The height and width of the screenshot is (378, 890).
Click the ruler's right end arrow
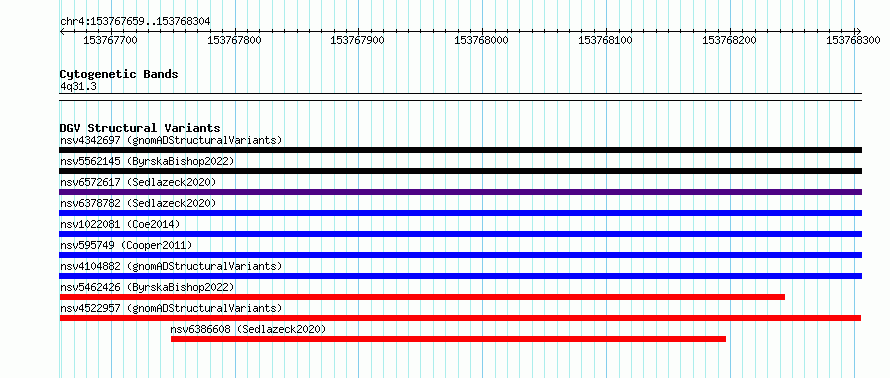pos(859,31)
